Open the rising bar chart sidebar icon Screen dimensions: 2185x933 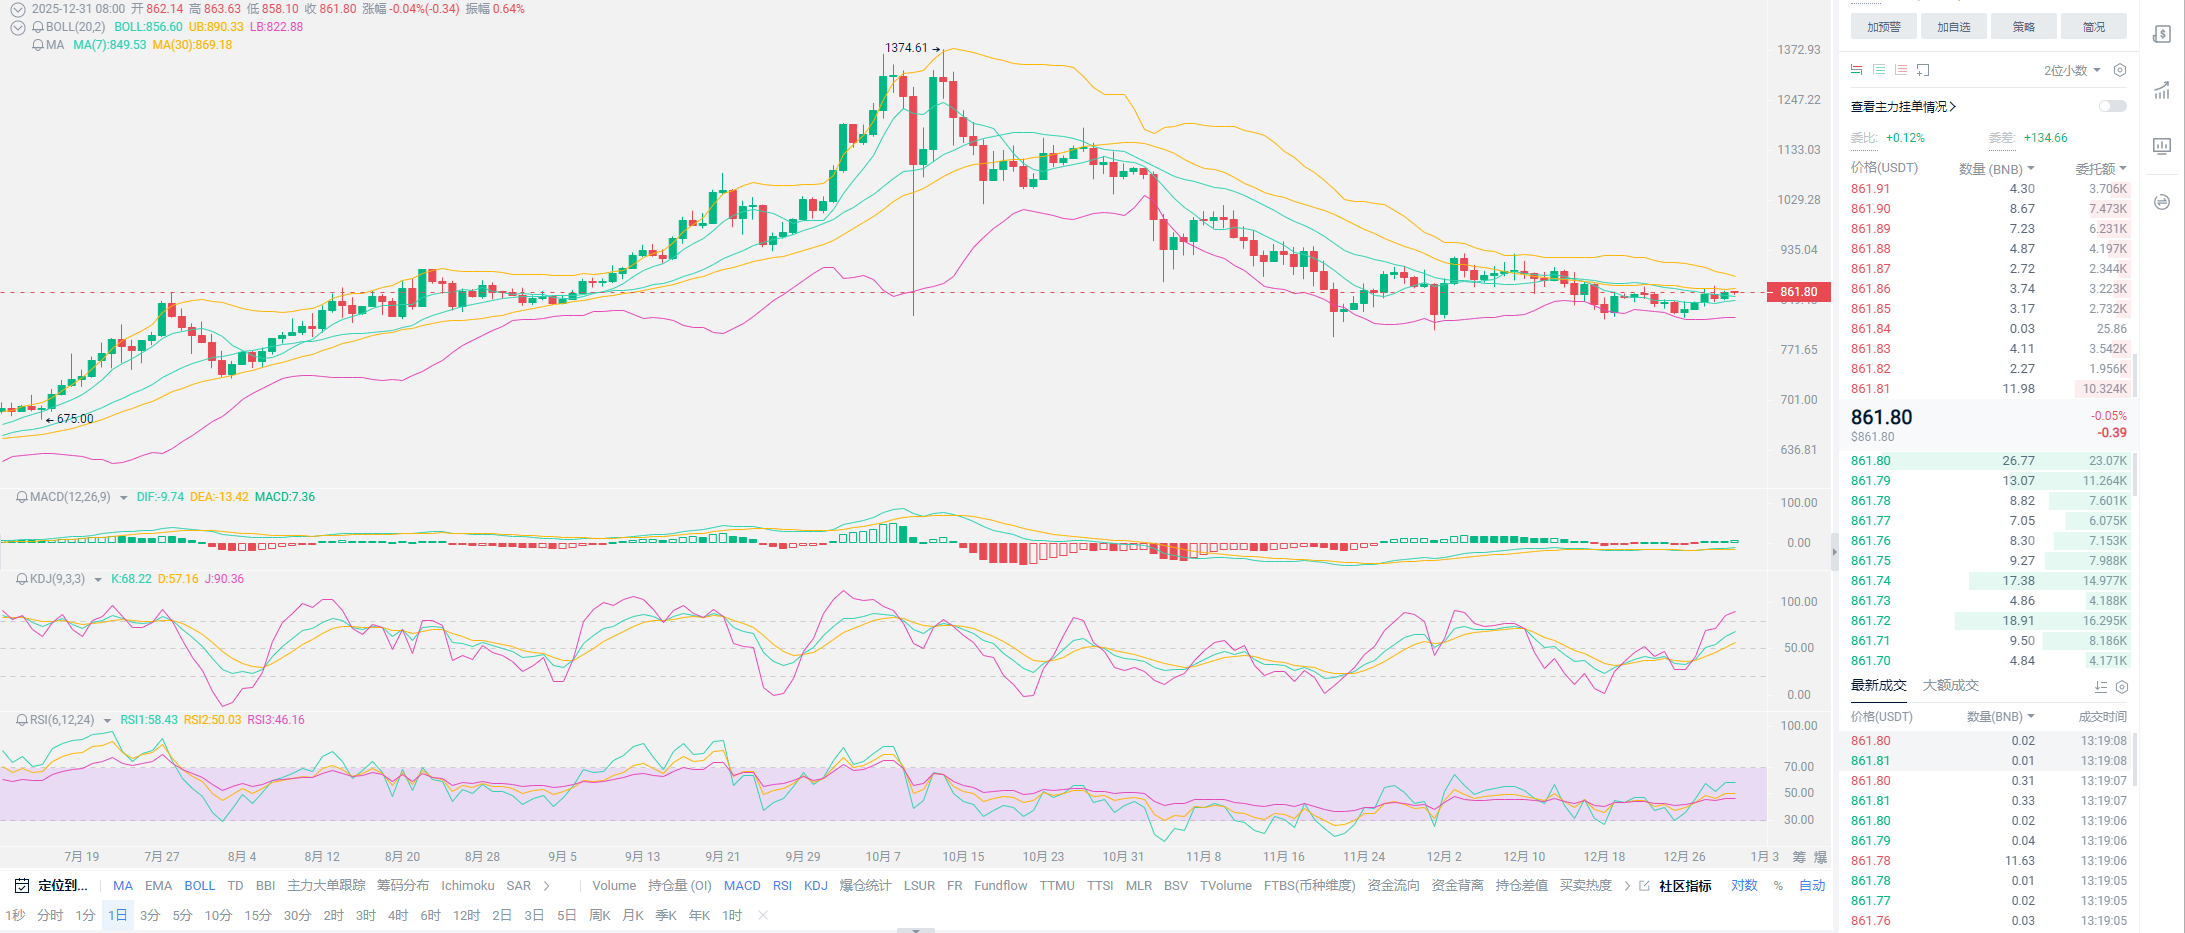[2162, 90]
